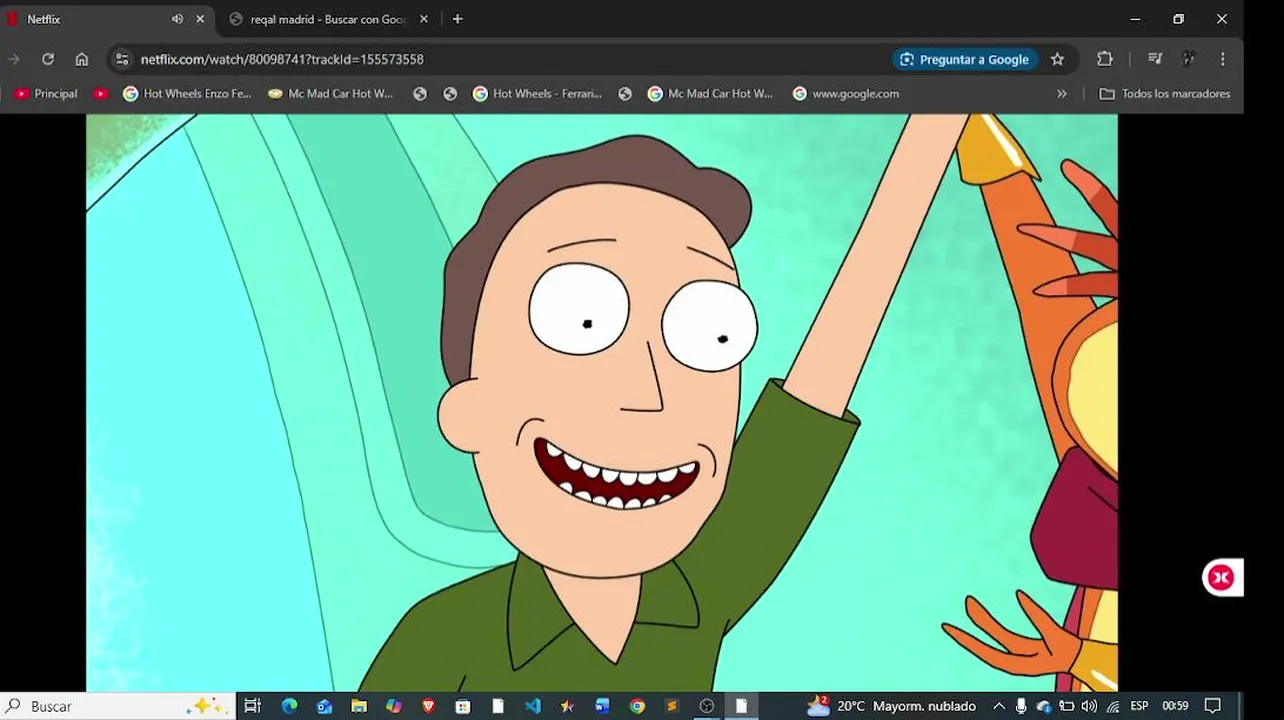Open Task View on taskbar
Screen dimensions: 1284x720
(253, 706)
